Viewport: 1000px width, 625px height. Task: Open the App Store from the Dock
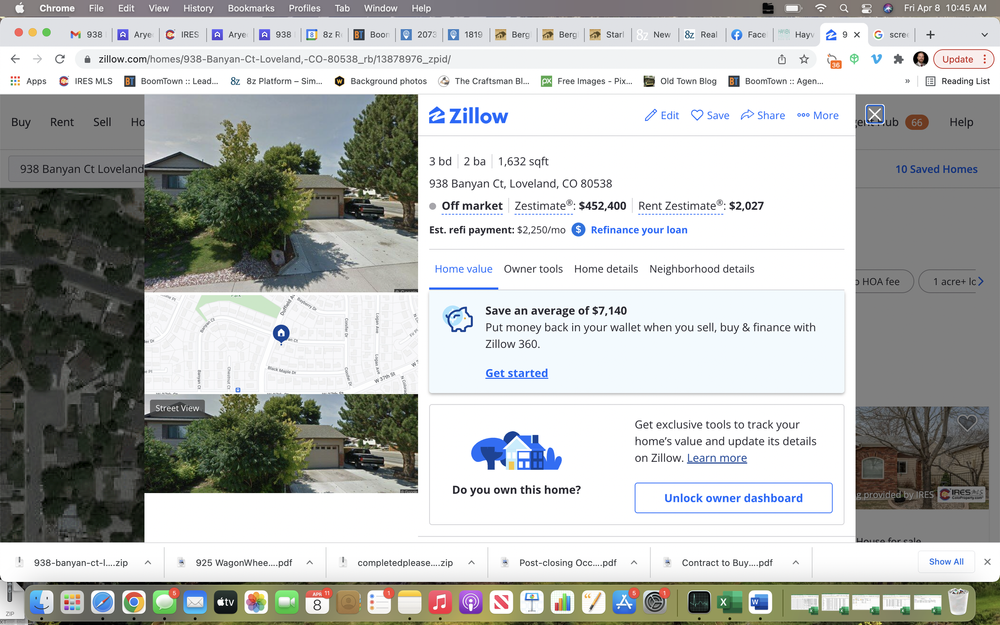coord(624,602)
